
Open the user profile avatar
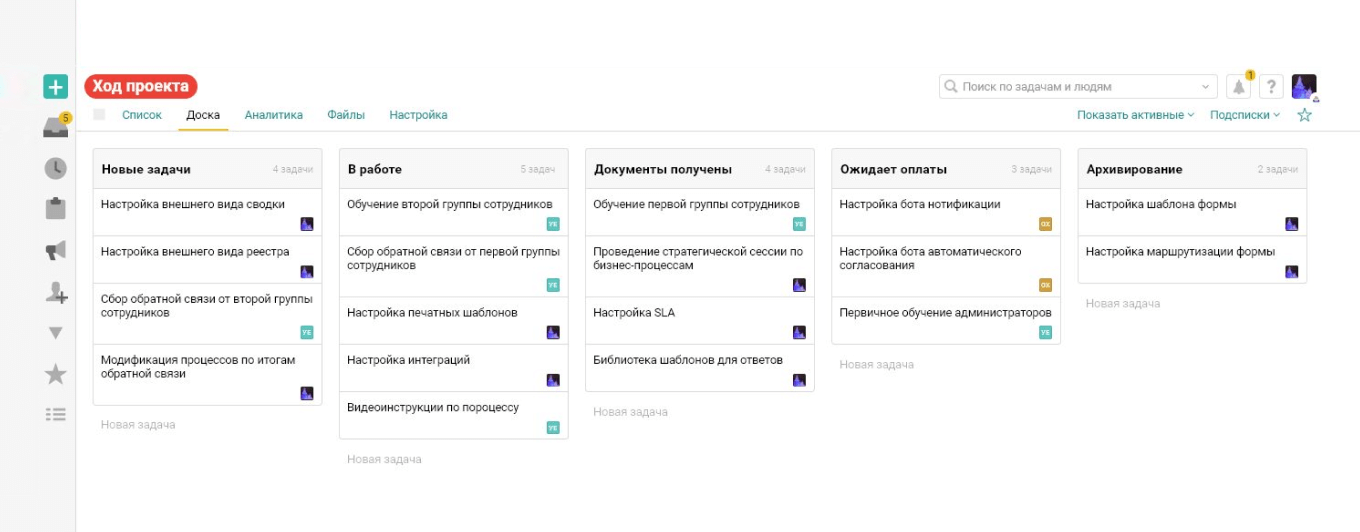point(1304,87)
